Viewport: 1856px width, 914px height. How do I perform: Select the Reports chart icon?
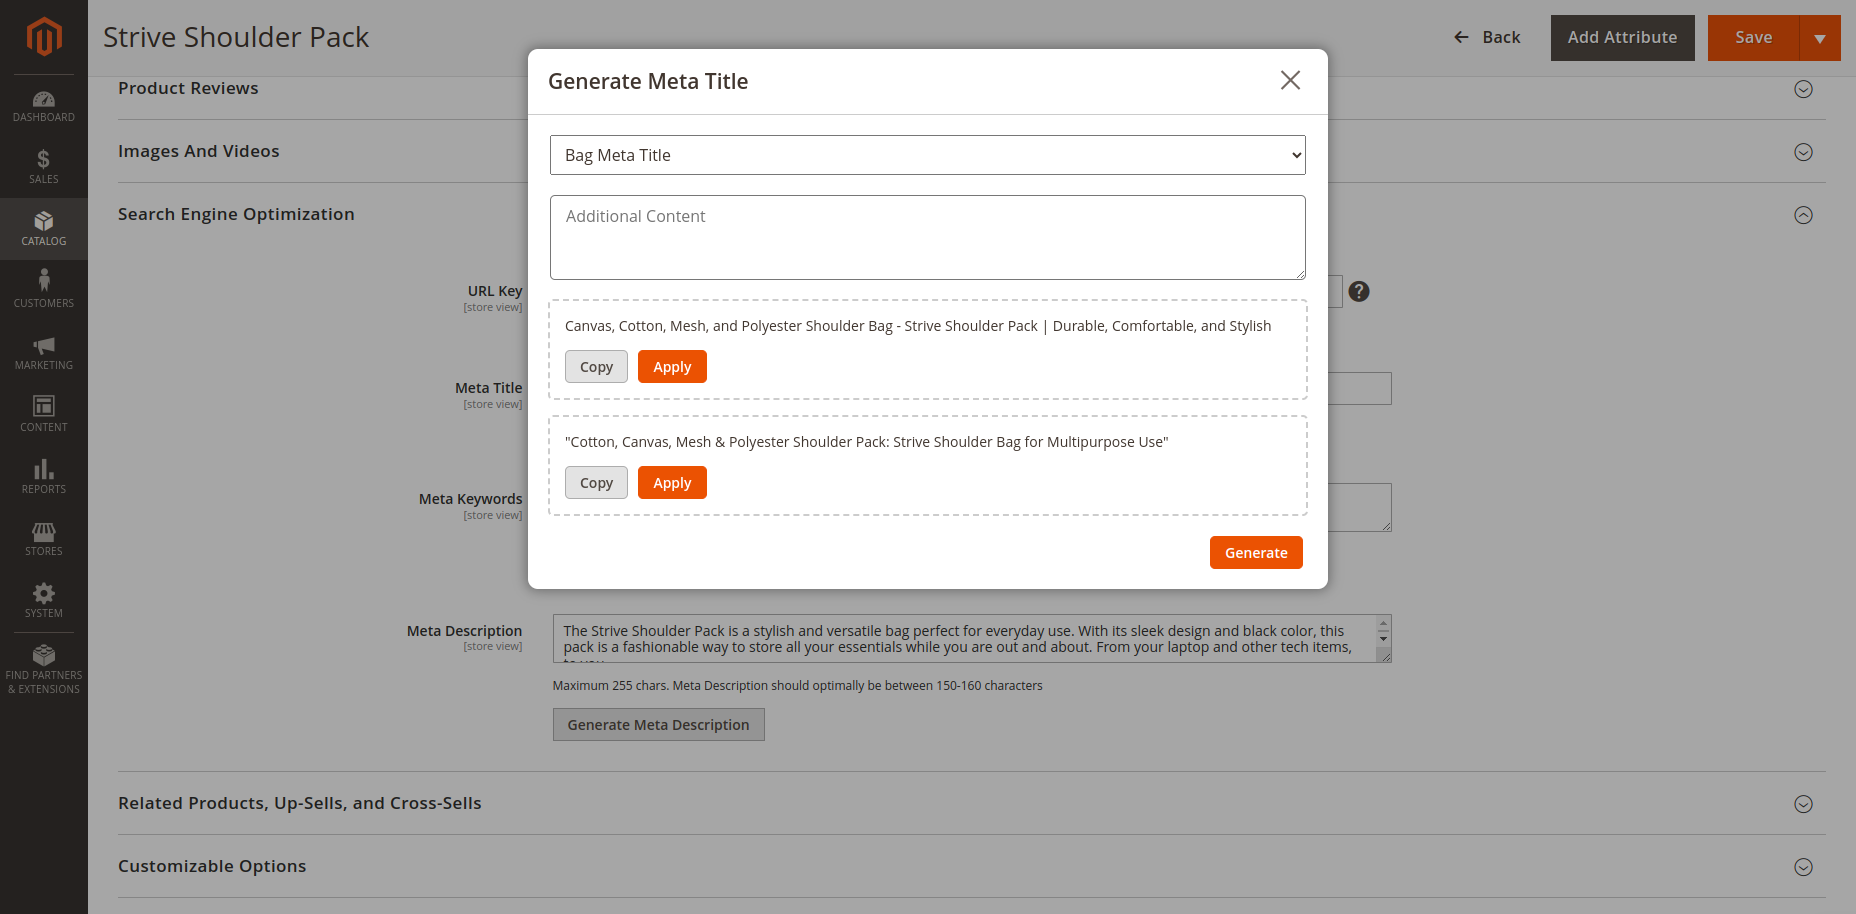click(x=44, y=475)
